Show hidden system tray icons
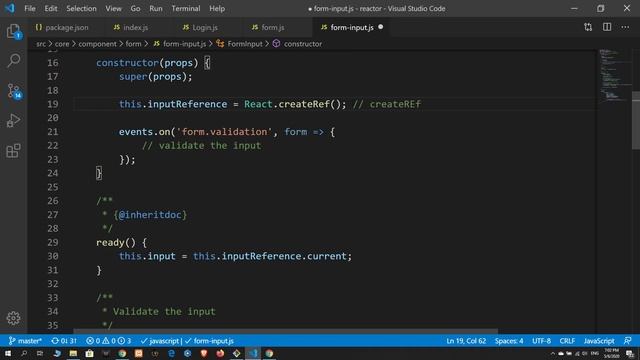The height and width of the screenshot is (360, 640). click(553, 353)
